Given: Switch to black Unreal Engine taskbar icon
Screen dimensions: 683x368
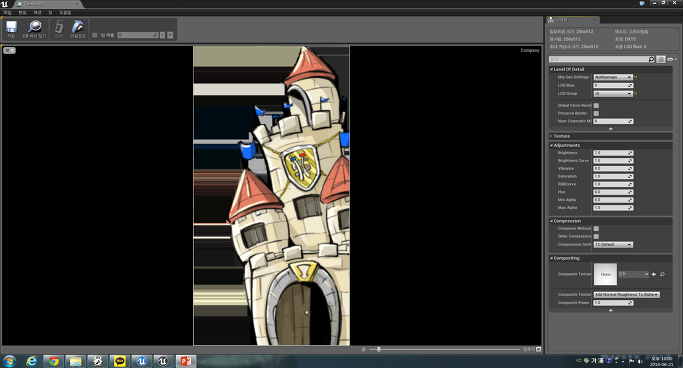Looking at the screenshot, I should pos(163,361).
